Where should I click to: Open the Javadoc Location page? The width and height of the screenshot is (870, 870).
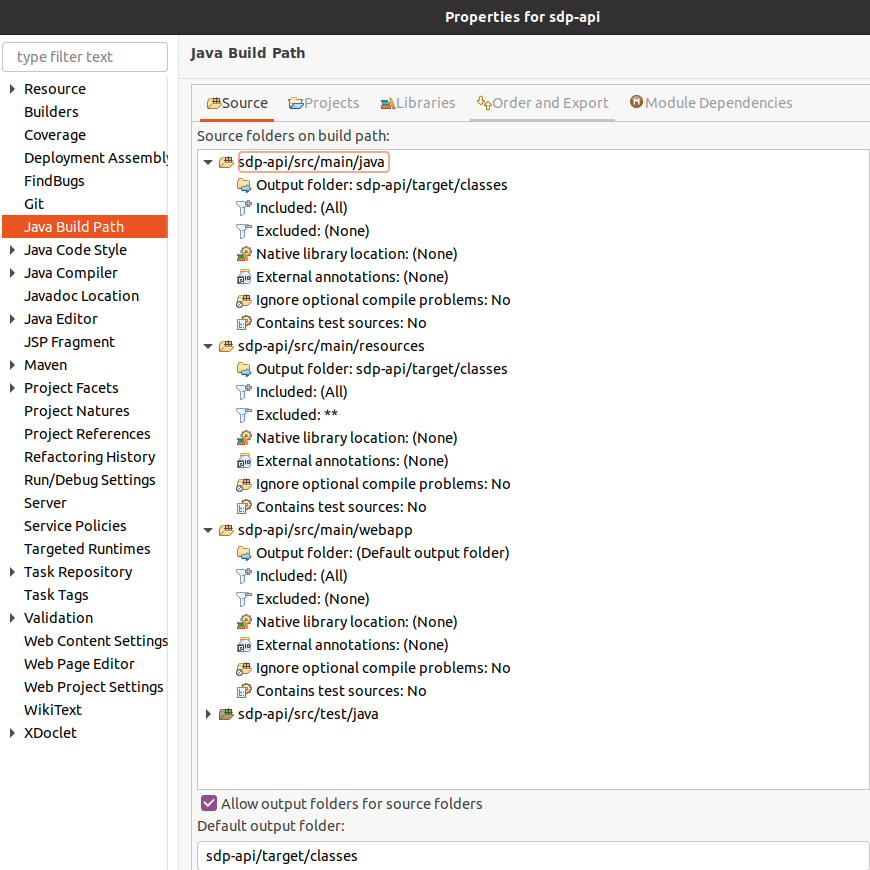pos(82,296)
